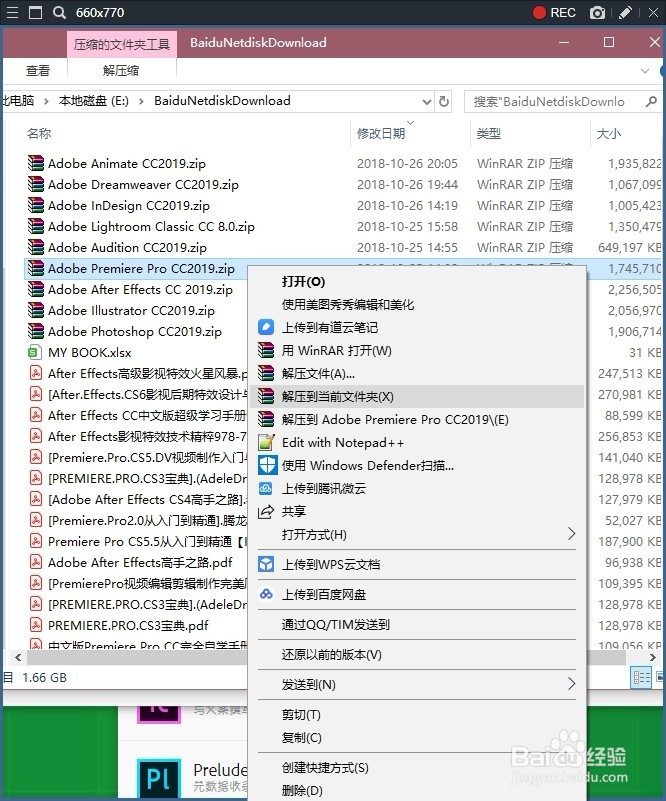Expand the ribbon with the chevron arrow
This screenshot has width=666, height=801.
645,71
